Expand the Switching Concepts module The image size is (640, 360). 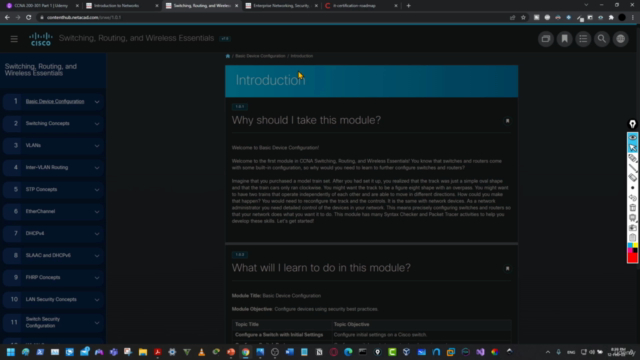97,124
